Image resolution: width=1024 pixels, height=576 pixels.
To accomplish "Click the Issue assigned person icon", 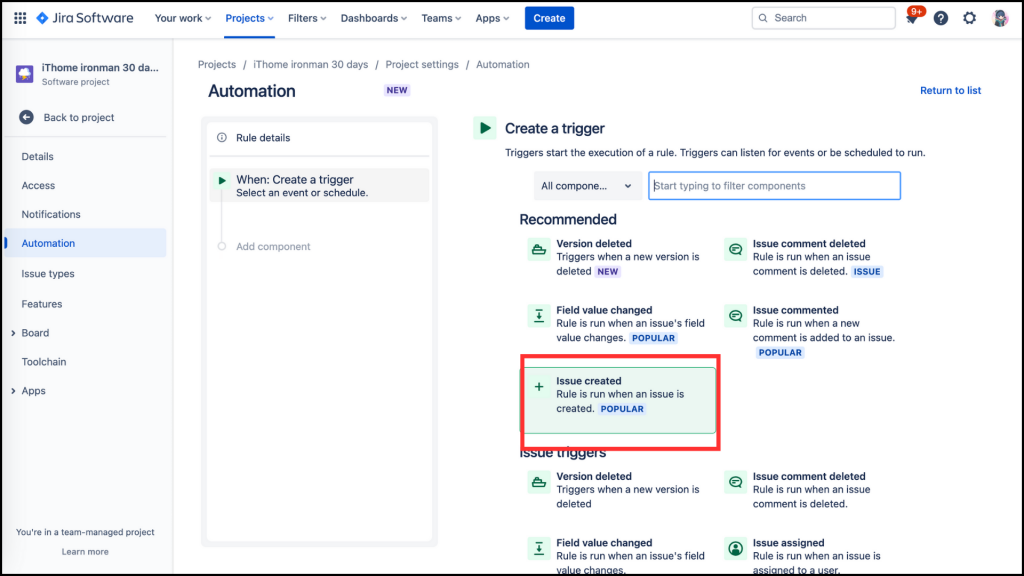I will point(735,549).
